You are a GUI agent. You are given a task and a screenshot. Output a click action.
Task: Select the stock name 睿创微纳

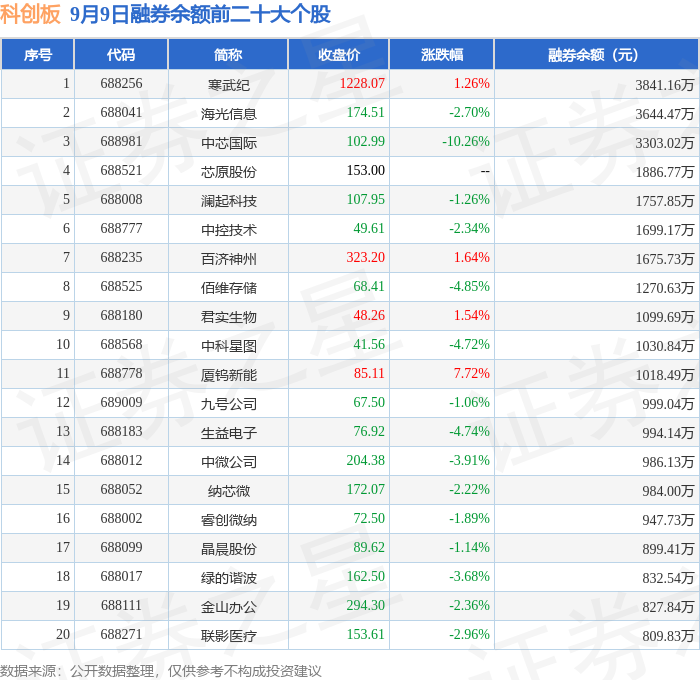[229, 520]
